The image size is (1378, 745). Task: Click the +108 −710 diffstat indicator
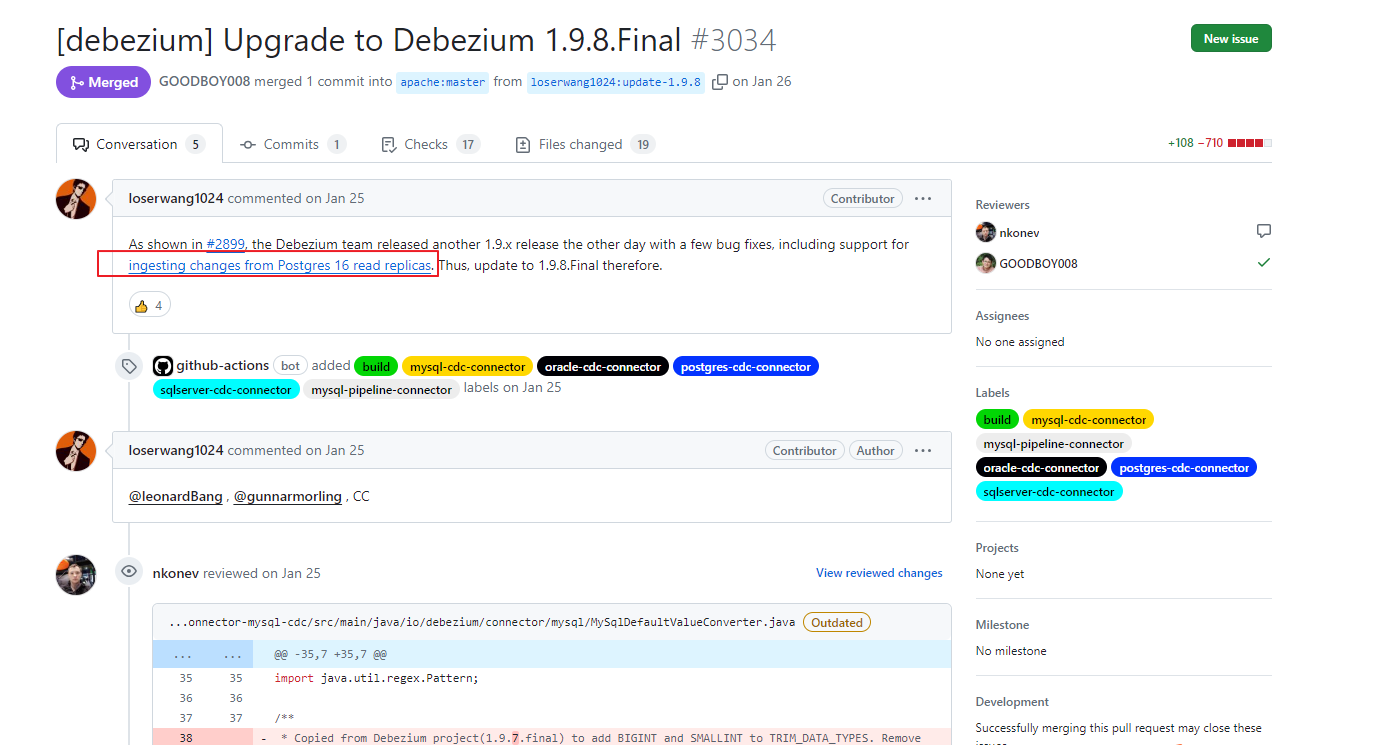pos(1219,143)
